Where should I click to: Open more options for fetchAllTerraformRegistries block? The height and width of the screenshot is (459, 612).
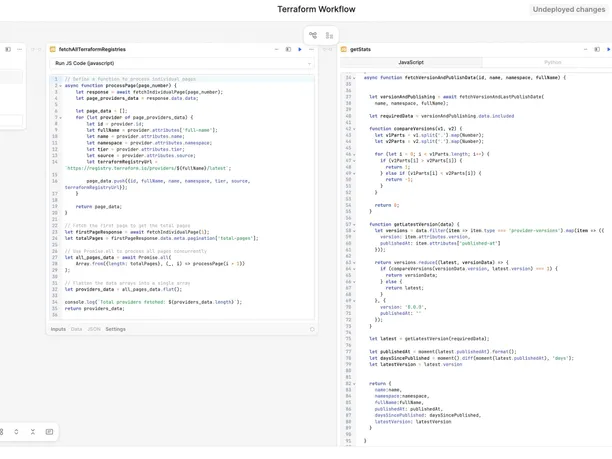[311, 49]
